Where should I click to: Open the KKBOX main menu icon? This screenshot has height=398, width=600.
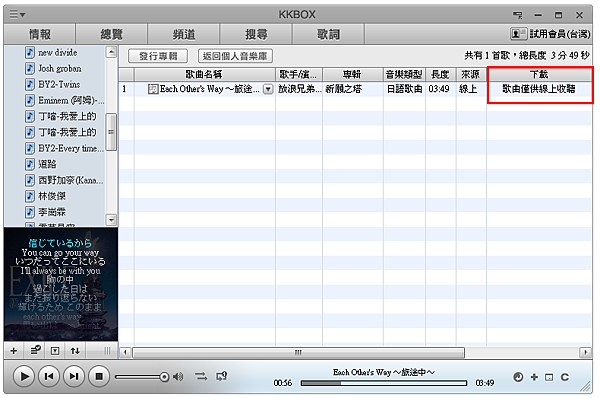(17, 15)
